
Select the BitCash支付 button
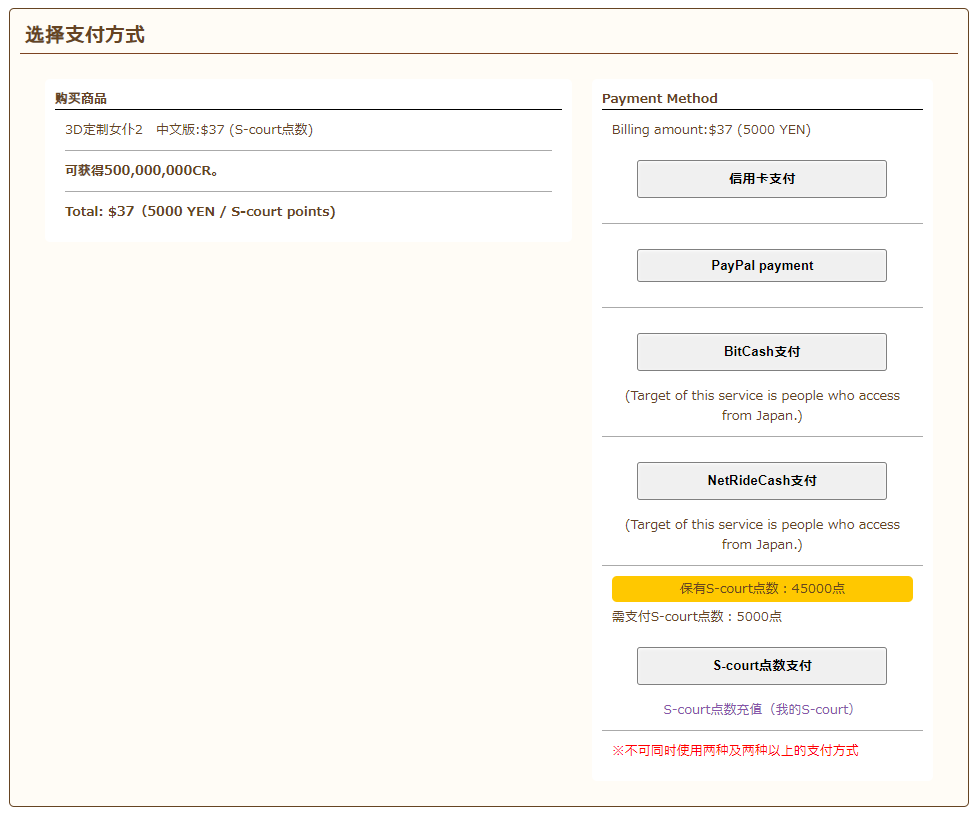(x=761, y=352)
